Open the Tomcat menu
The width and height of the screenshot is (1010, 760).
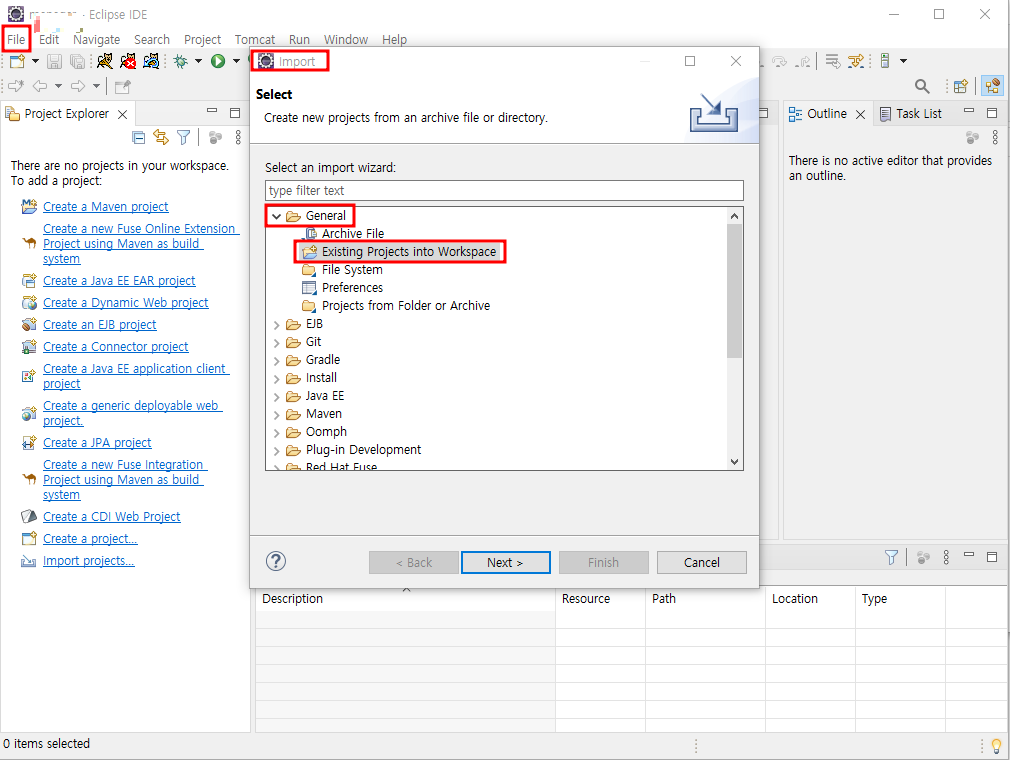(x=254, y=39)
